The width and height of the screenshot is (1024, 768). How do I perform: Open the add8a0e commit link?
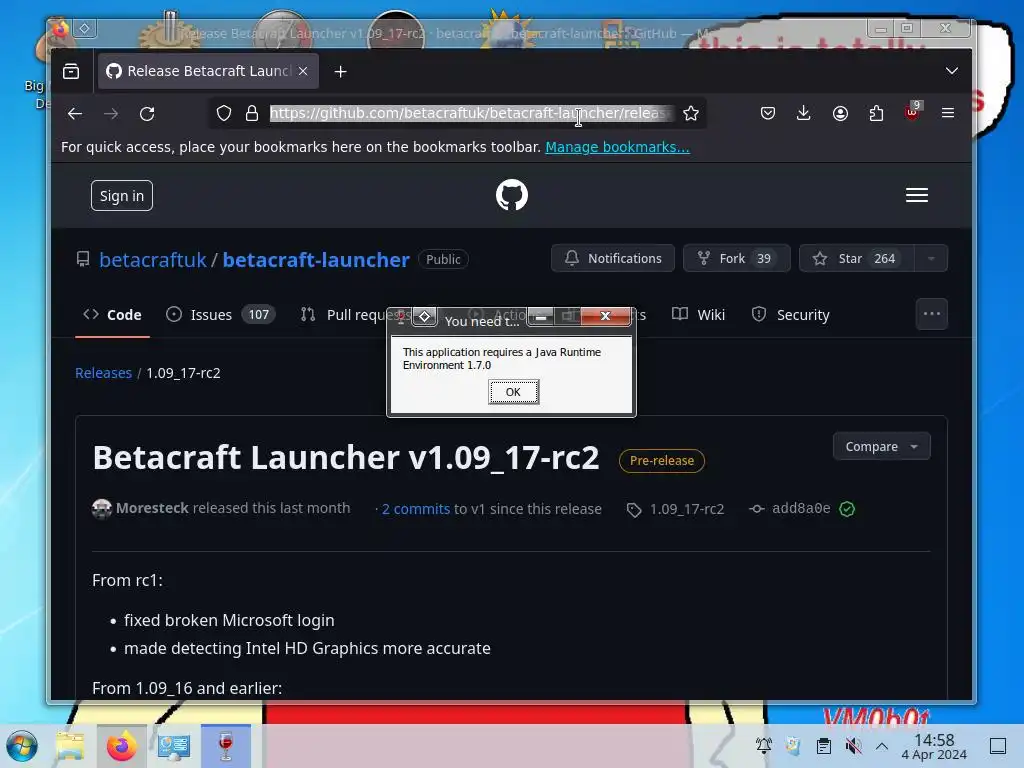pyautogui.click(x=801, y=508)
